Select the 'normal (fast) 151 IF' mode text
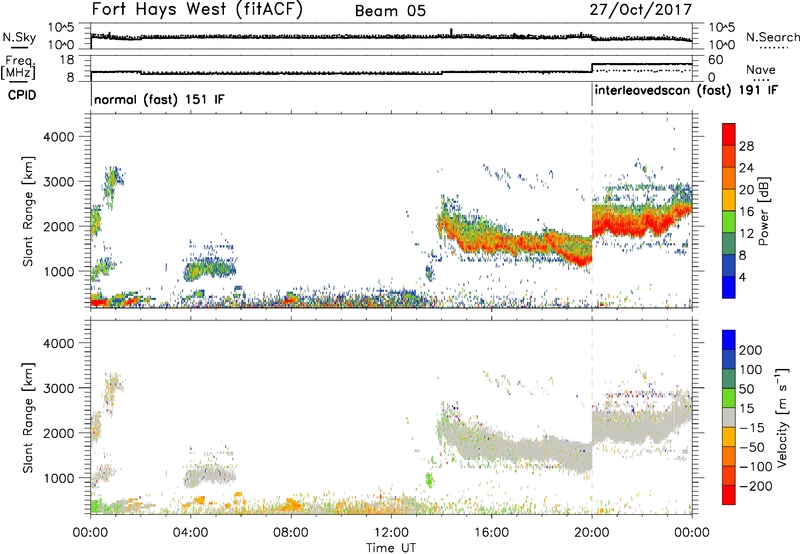This screenshot has width=800, height=554. (x=159, y=99)
